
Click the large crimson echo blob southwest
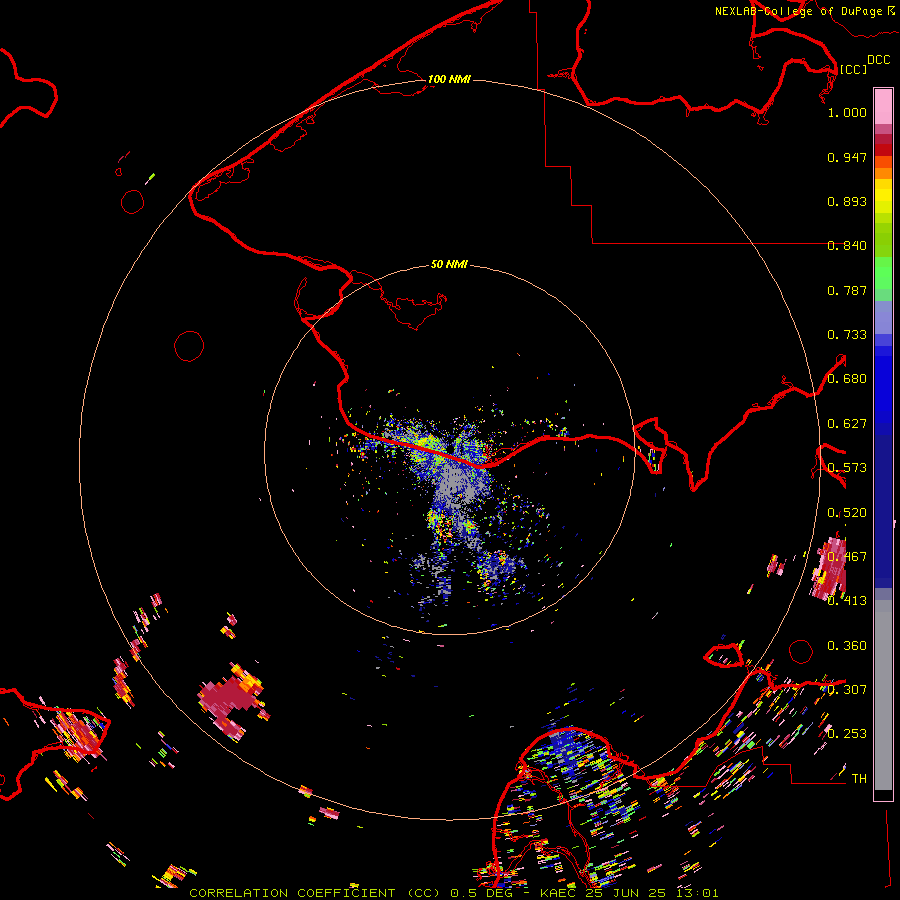coord(231,699)
